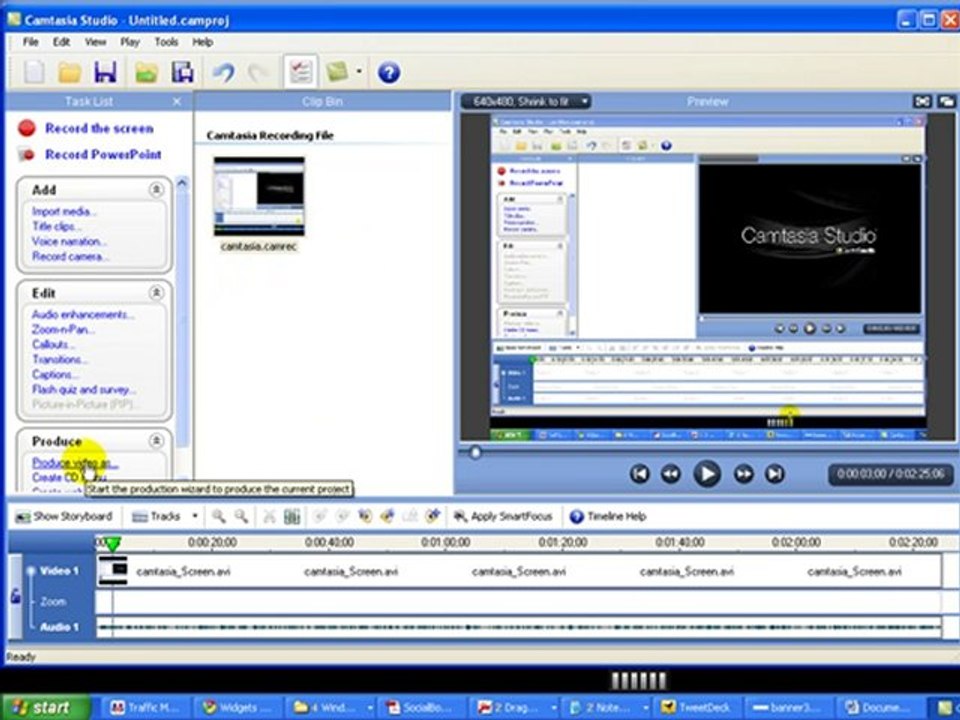This screenshot has height=720, width=960.
Task: Open the Record PowerPoint link
Action: (103, 154)
